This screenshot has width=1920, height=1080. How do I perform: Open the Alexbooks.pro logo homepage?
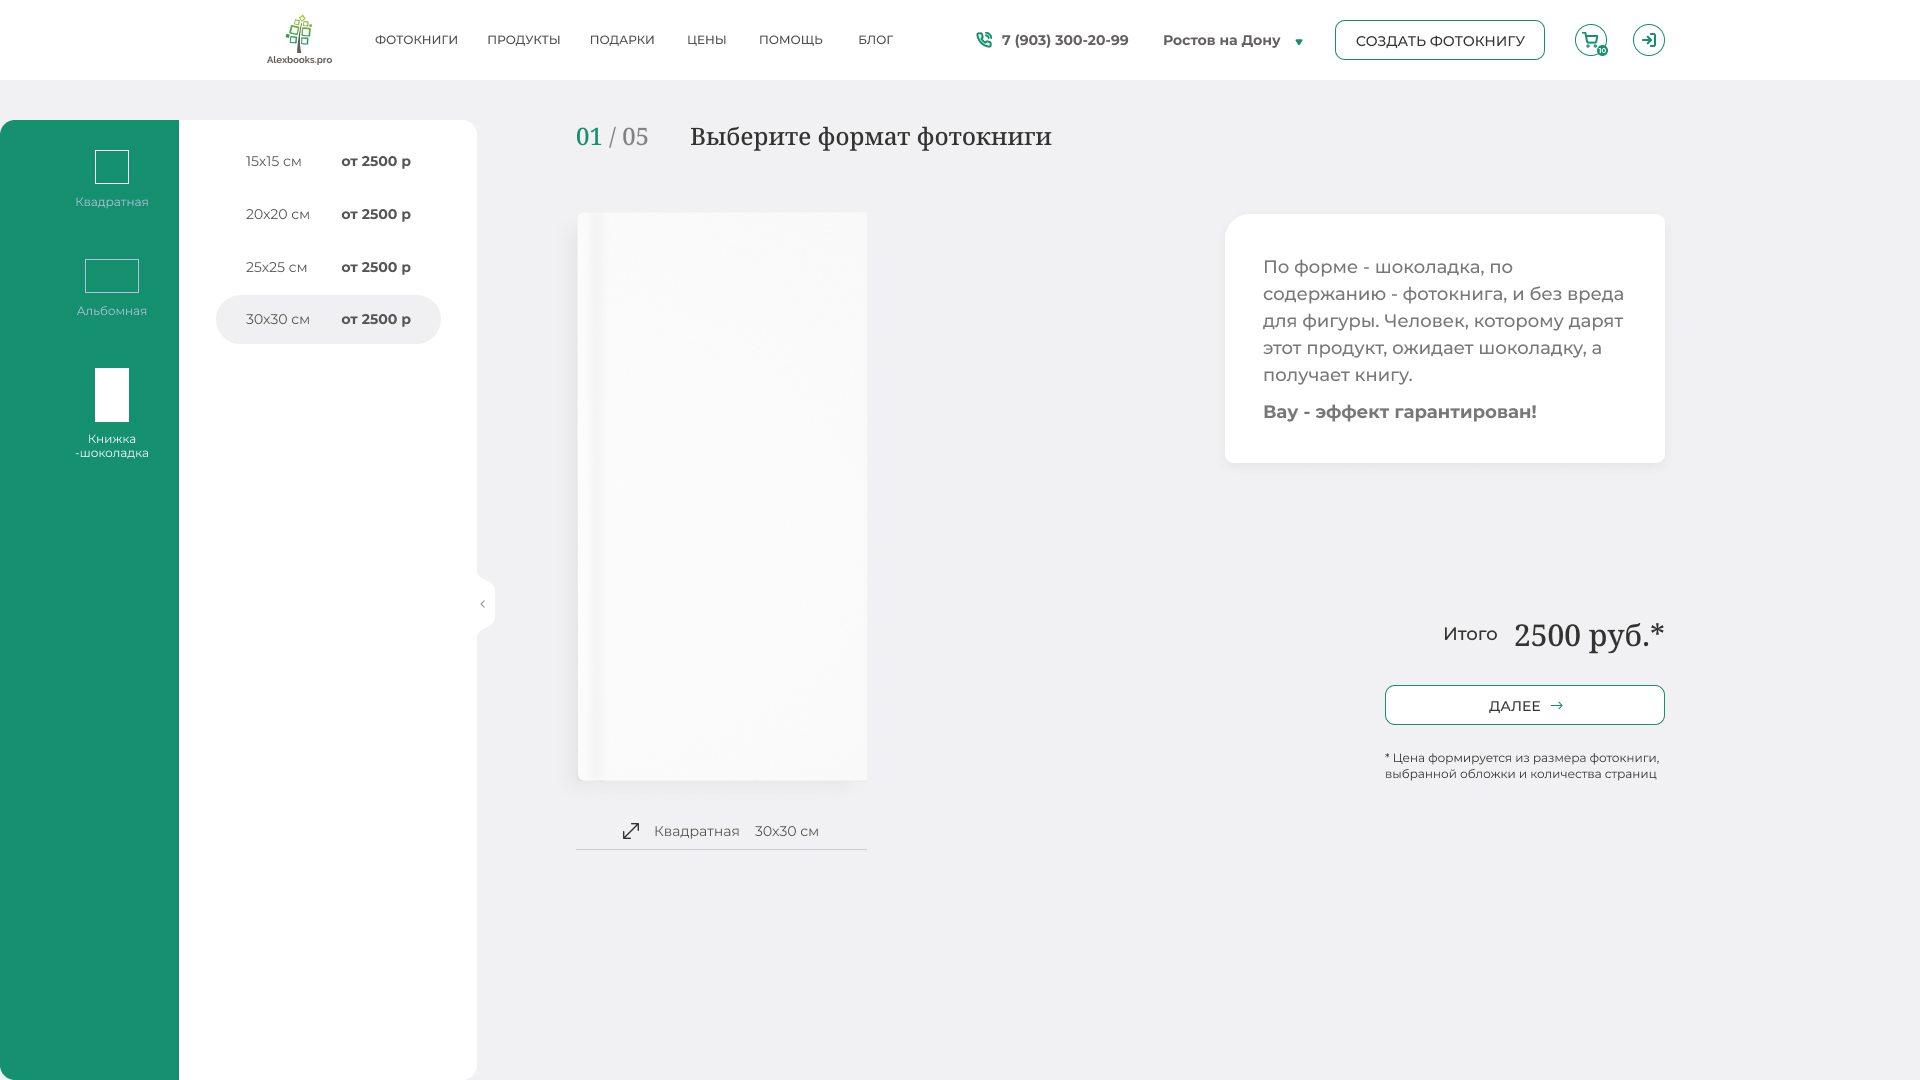click(x=299, y=40)
